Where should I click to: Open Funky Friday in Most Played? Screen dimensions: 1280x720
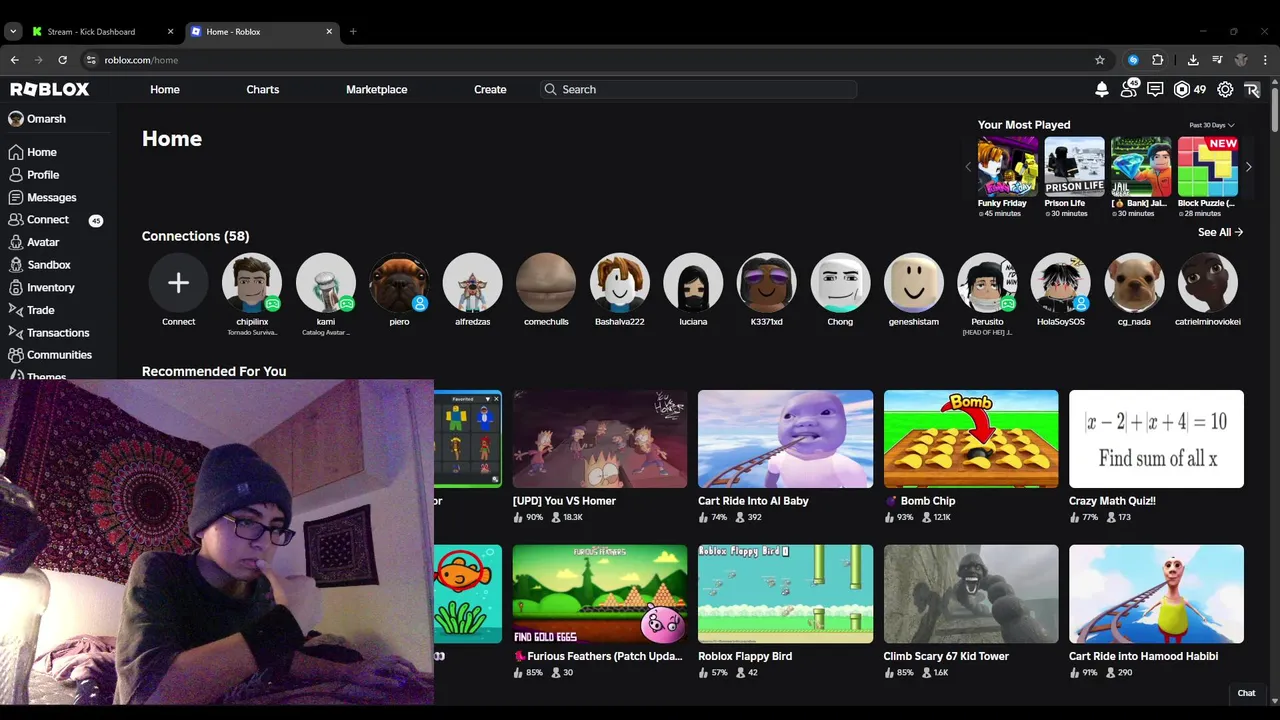pyautogui.click(x=1008, y=167)
